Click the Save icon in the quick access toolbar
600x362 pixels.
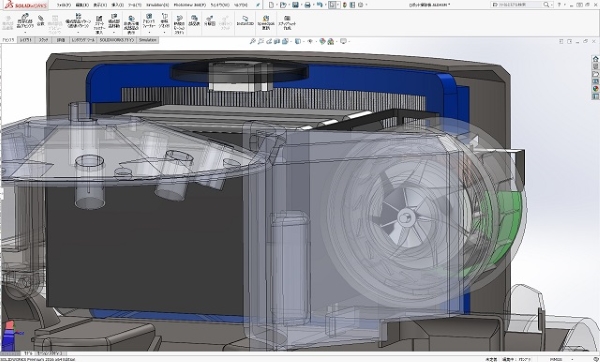(295, 5)
